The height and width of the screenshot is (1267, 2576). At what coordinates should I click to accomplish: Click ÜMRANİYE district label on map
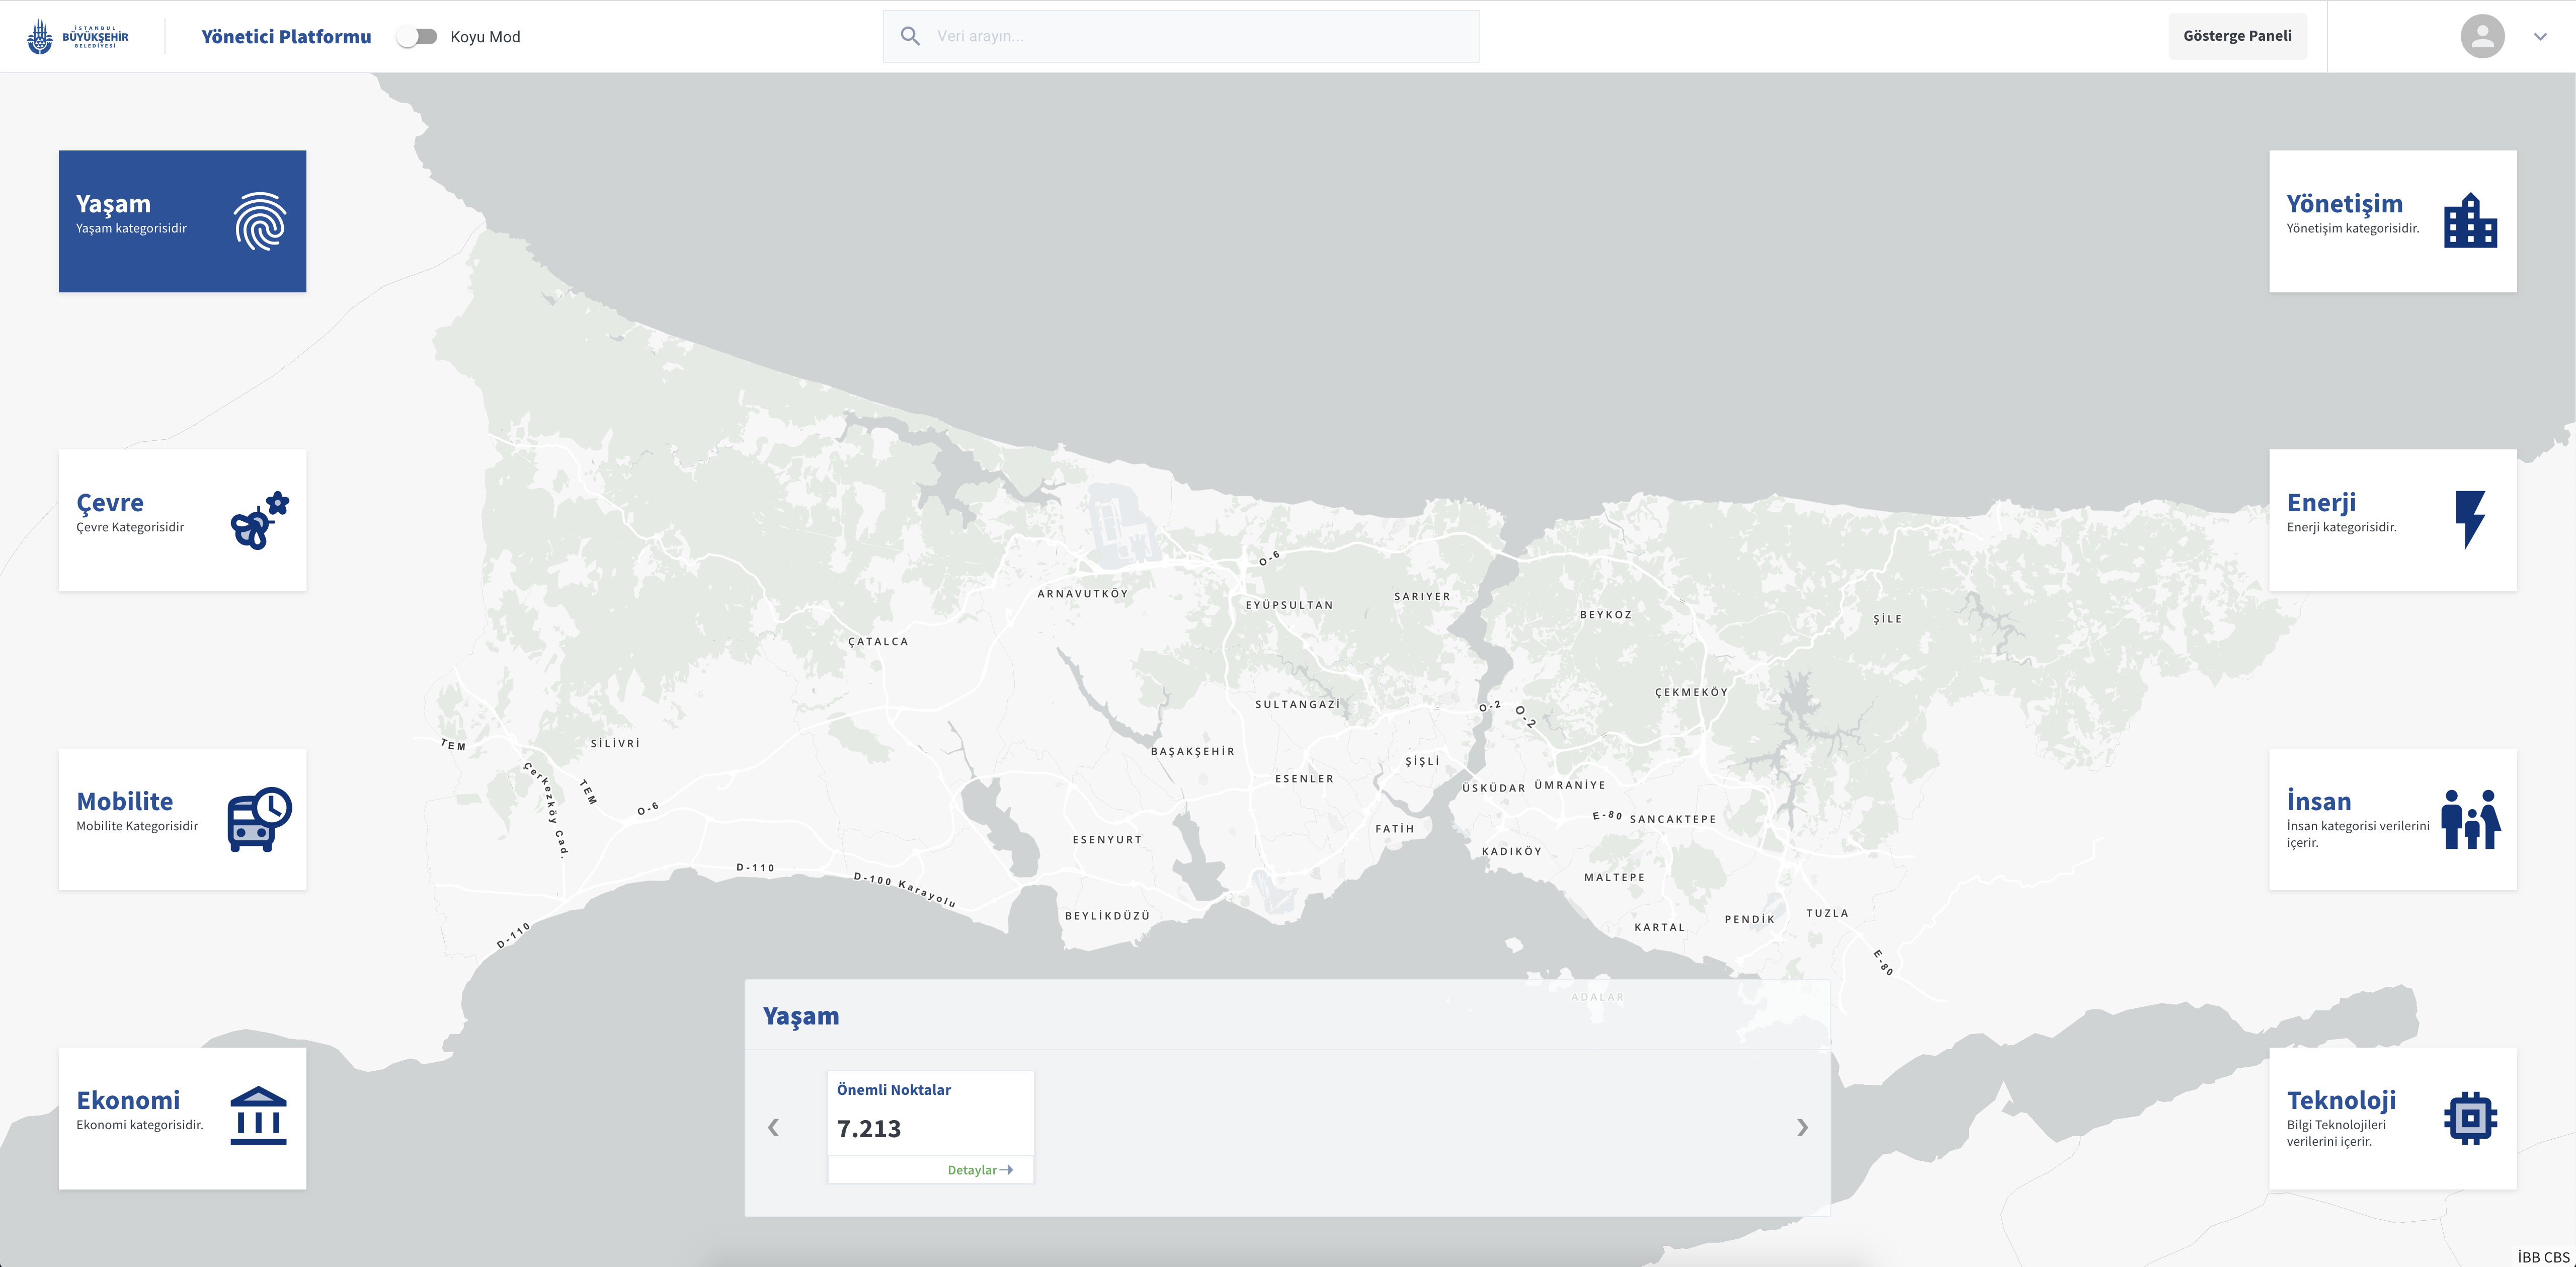click(1570, 786)
